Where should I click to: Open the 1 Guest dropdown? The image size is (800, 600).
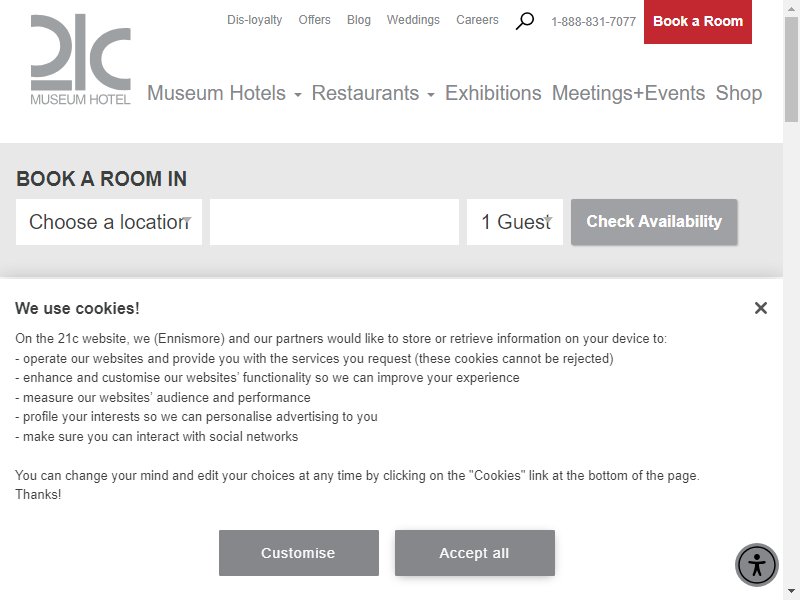515,222
